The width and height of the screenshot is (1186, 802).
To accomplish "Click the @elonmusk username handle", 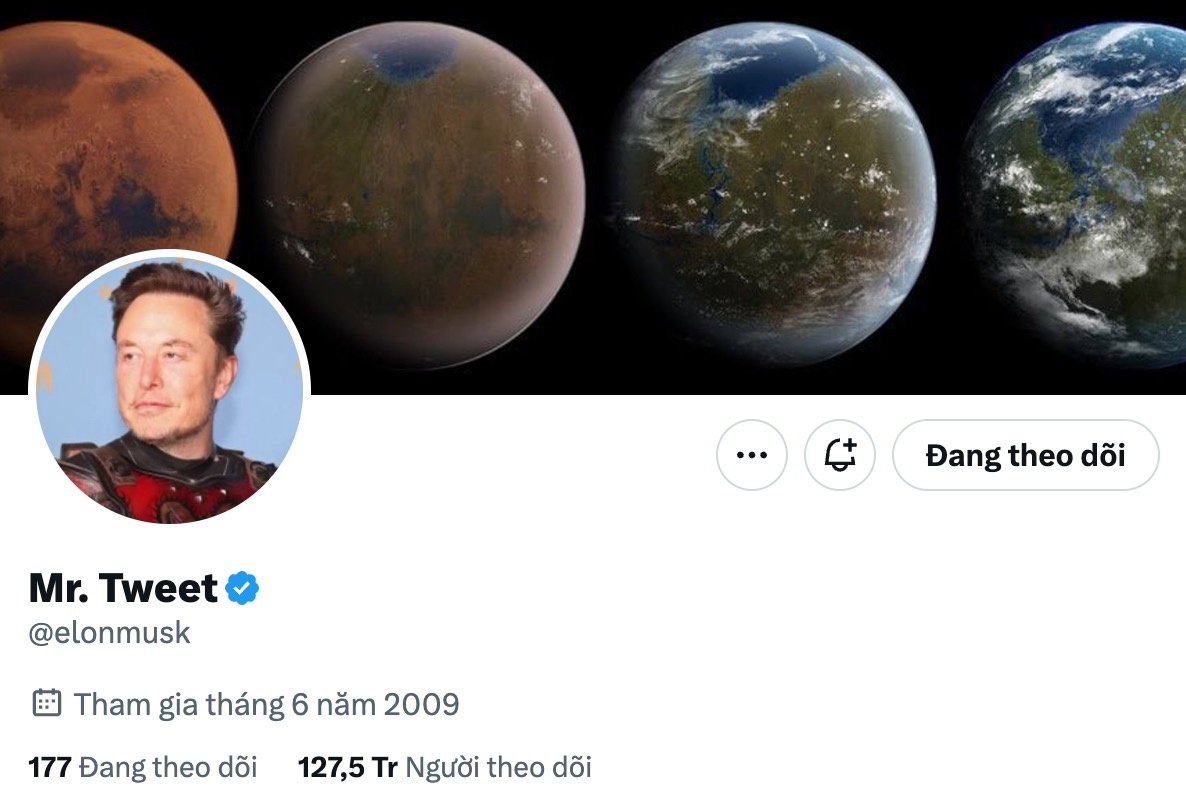I will pyautogui.click(x=108, y=632).
